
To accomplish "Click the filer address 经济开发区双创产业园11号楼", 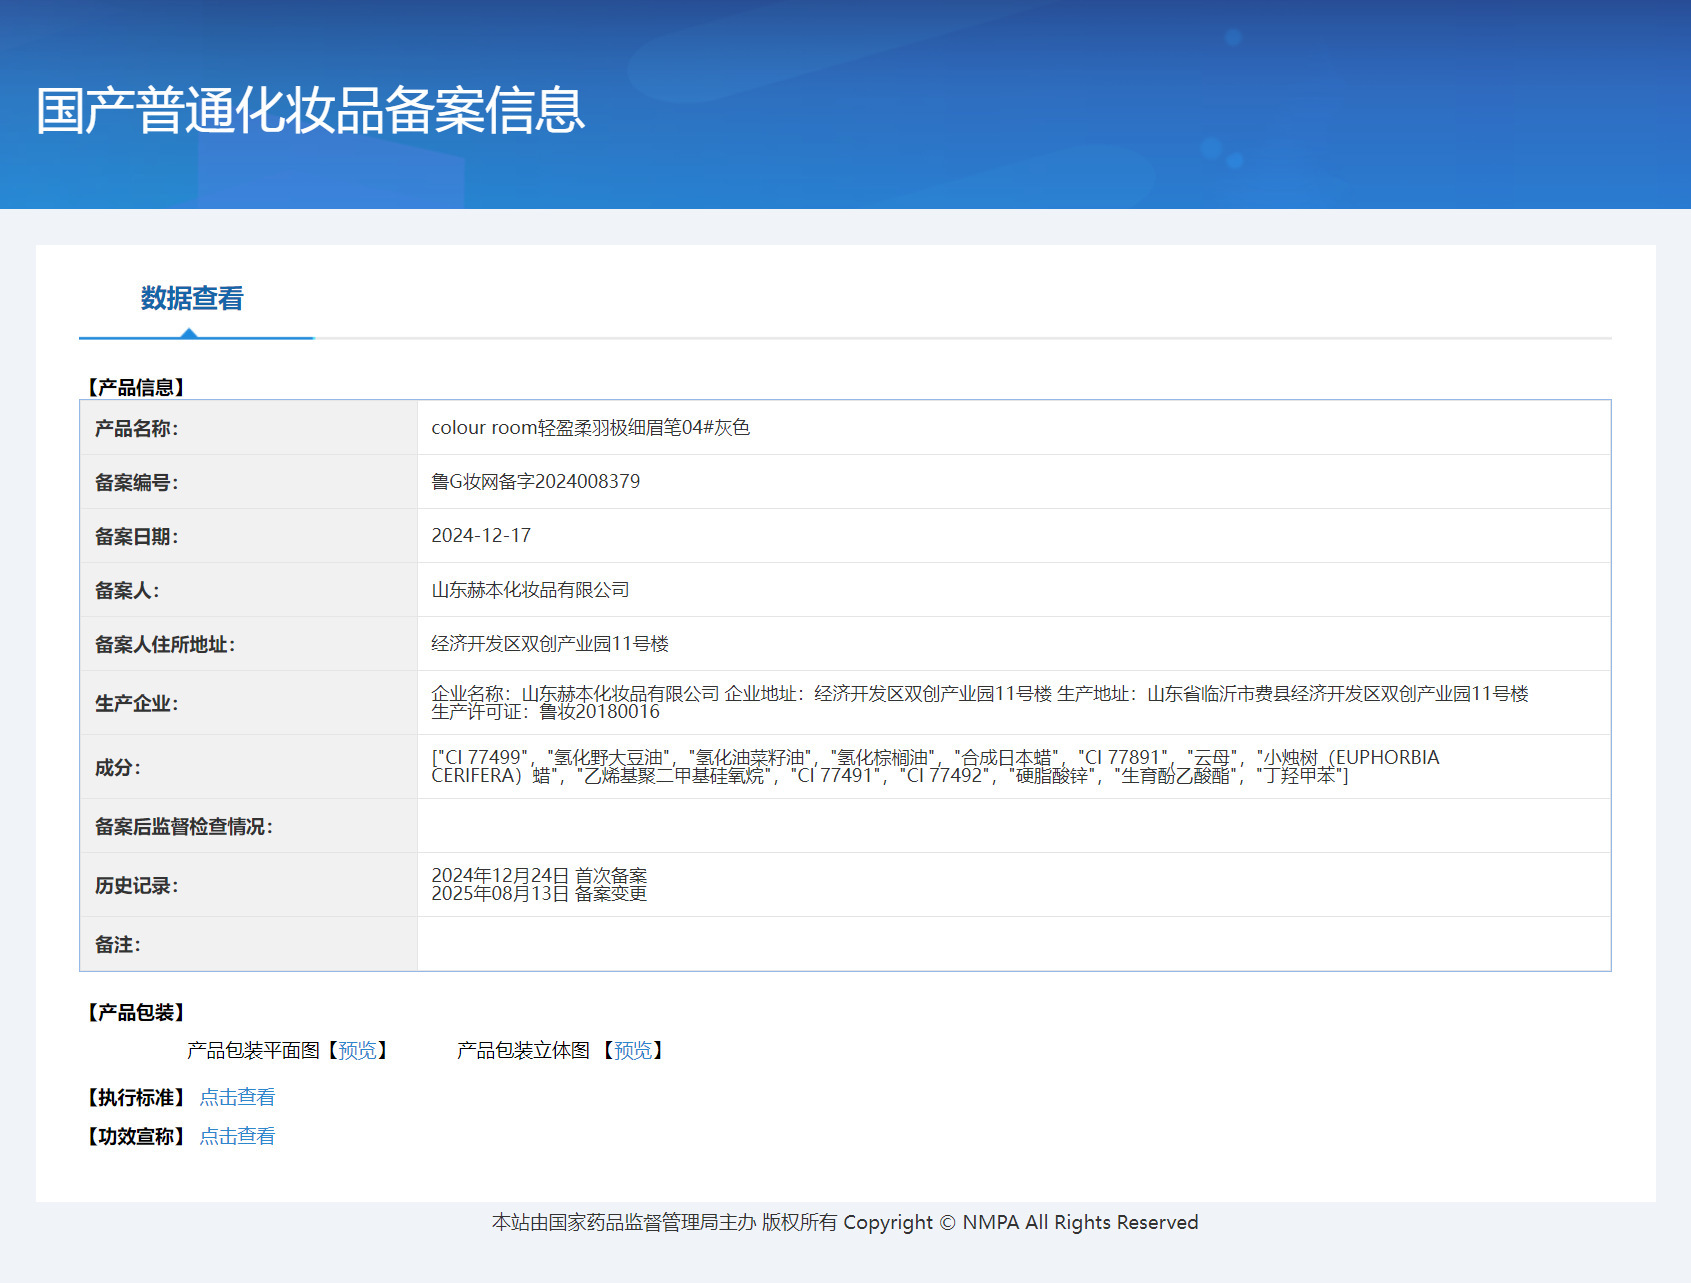I will 550,643.
